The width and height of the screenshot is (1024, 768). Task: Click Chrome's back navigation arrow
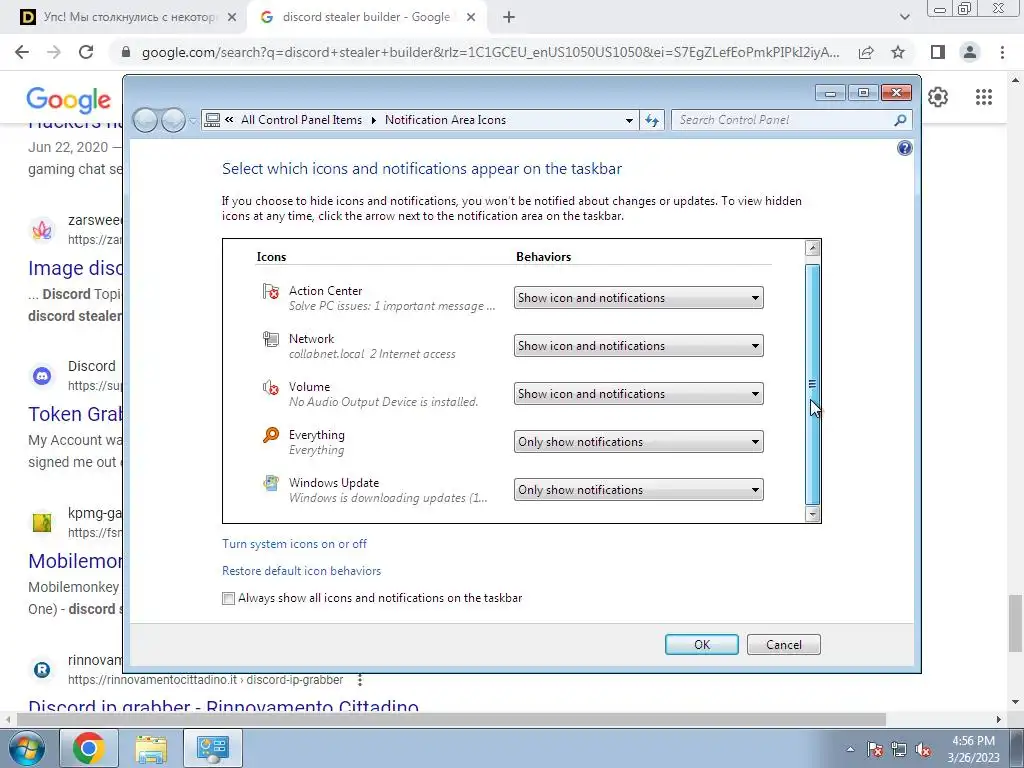click(22, 52)
